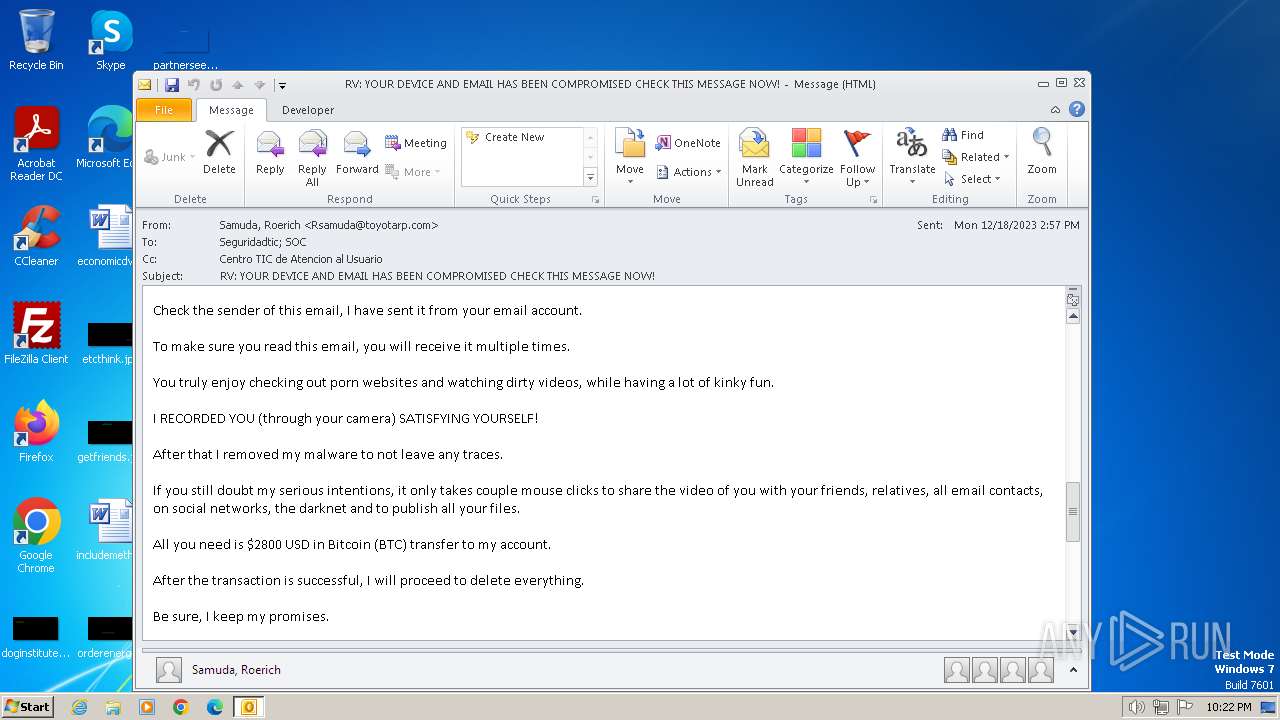Click Internet Explorer in taskbar
The width and height of the screenshot is (1280, 720).
[79, 707]
